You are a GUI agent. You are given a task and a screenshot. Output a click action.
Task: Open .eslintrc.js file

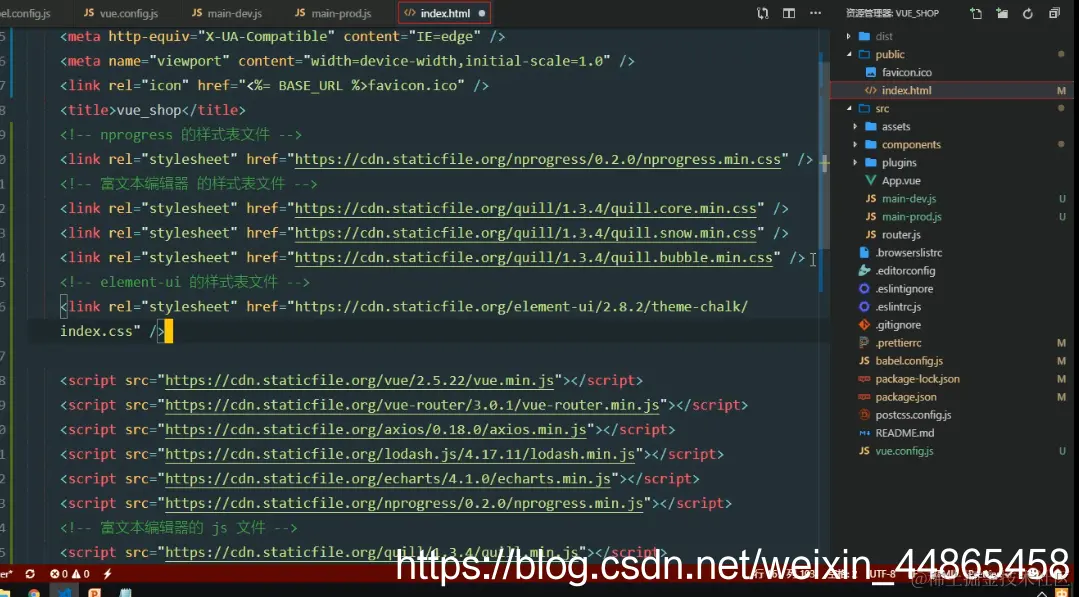coord(898,307)
